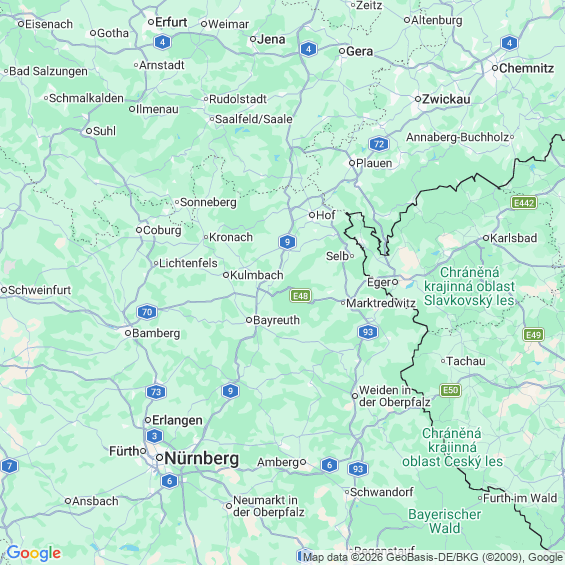The width and height of the screenshot is (565, 565).
Task: Click the Erfurt city label
Action: pyautogui.click(x=171, y=22)
